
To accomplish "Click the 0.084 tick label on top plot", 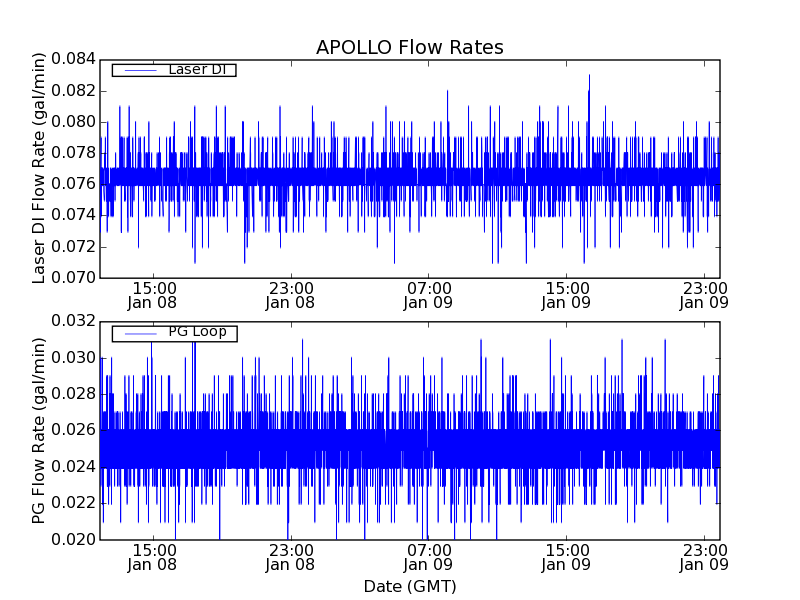I will pos(73,59).
